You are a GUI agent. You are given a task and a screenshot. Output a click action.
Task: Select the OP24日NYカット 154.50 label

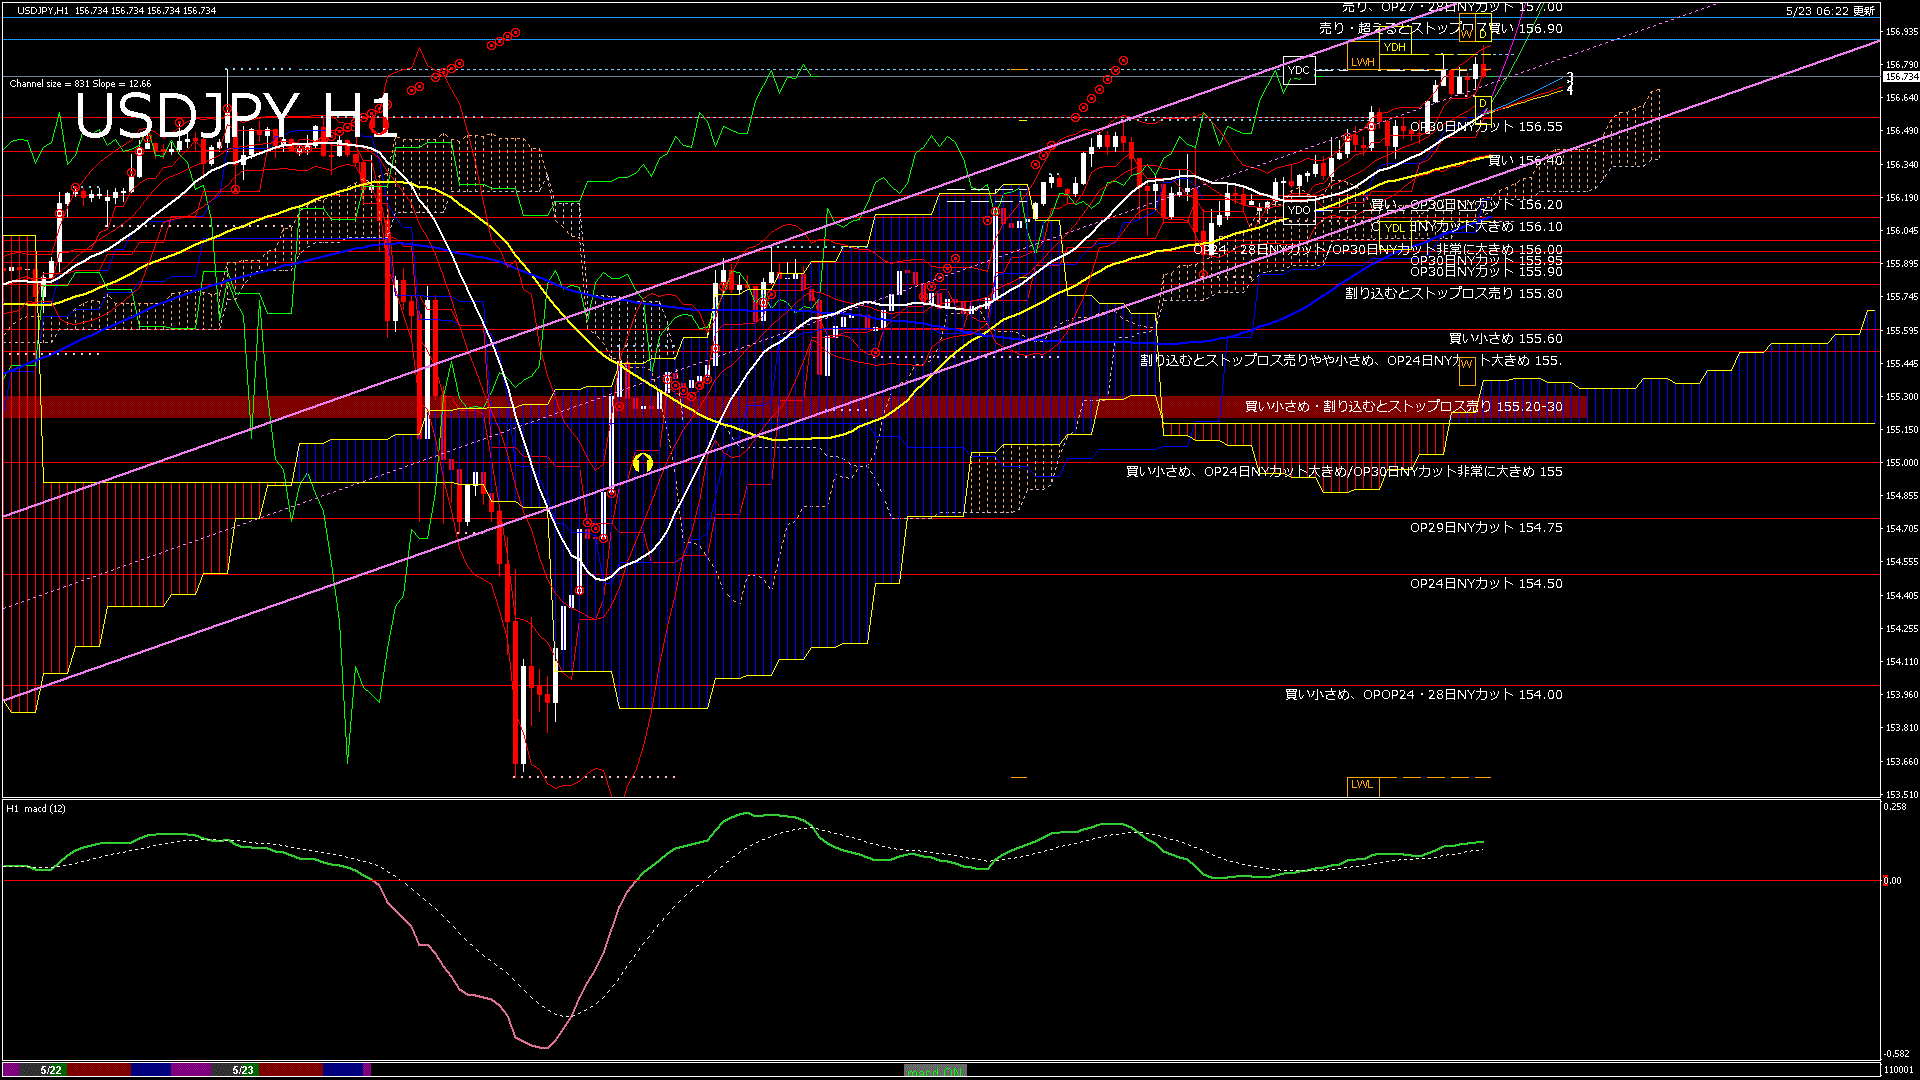coord(1485,584)
